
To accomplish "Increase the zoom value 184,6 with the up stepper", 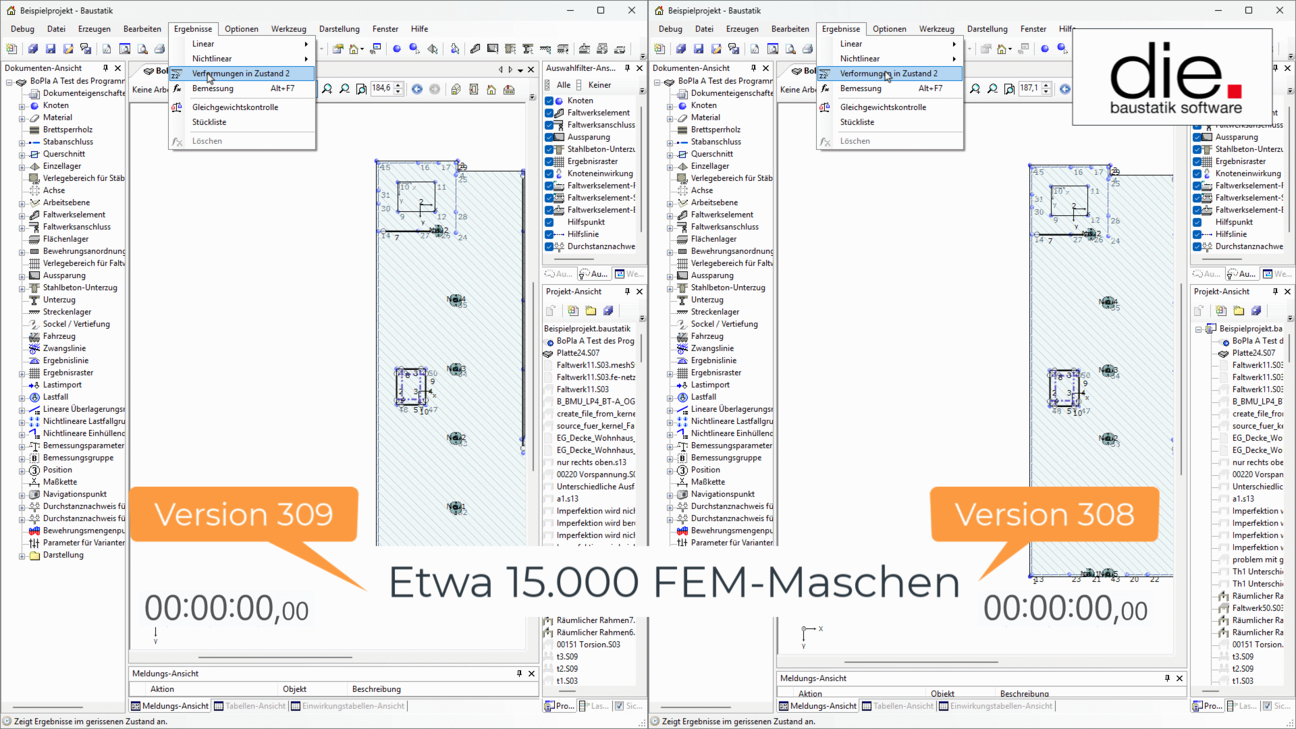I will (398, 86).
